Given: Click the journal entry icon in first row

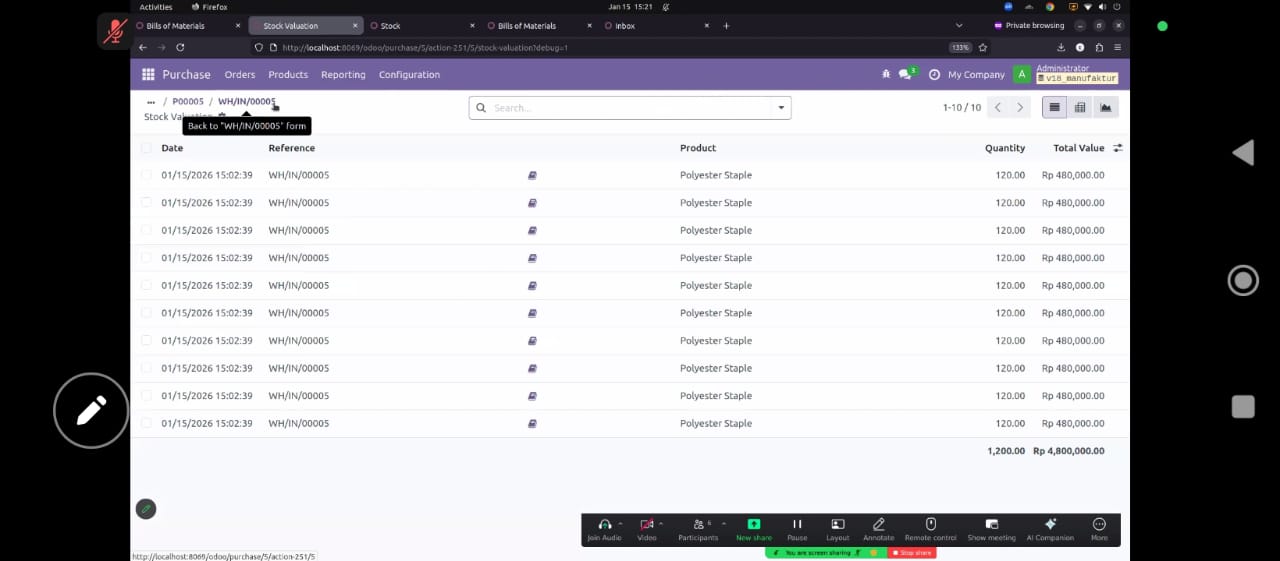Looking at the screenshot, I should (532, 175).
